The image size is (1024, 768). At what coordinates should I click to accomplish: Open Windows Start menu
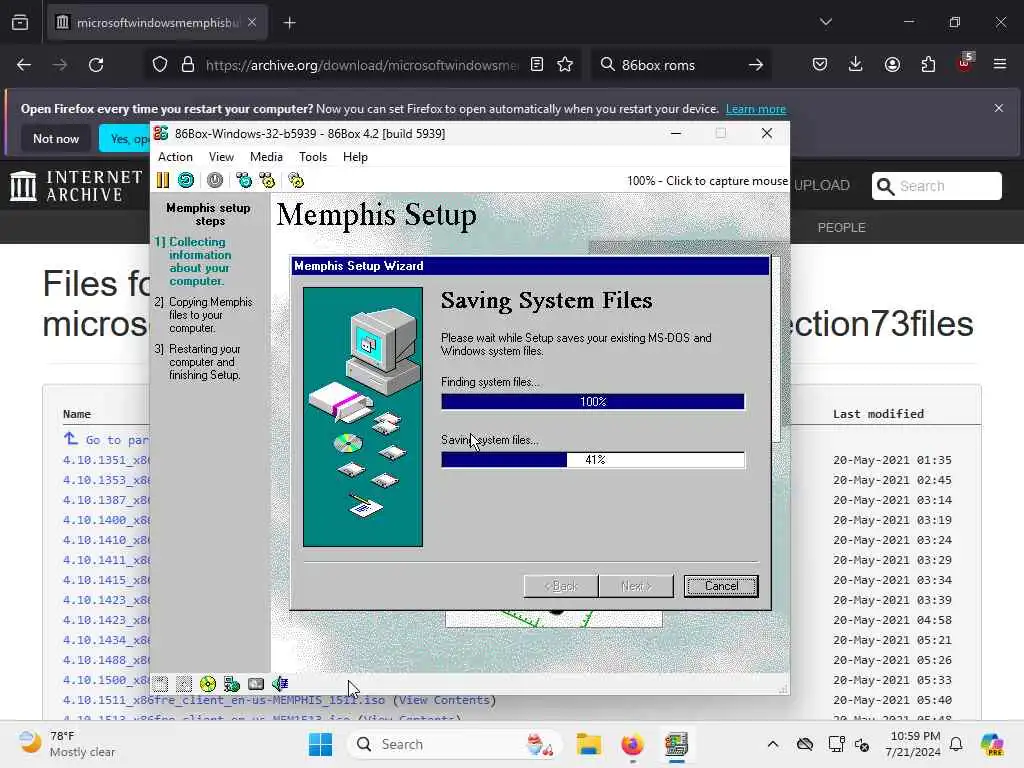tap(320, 744)
